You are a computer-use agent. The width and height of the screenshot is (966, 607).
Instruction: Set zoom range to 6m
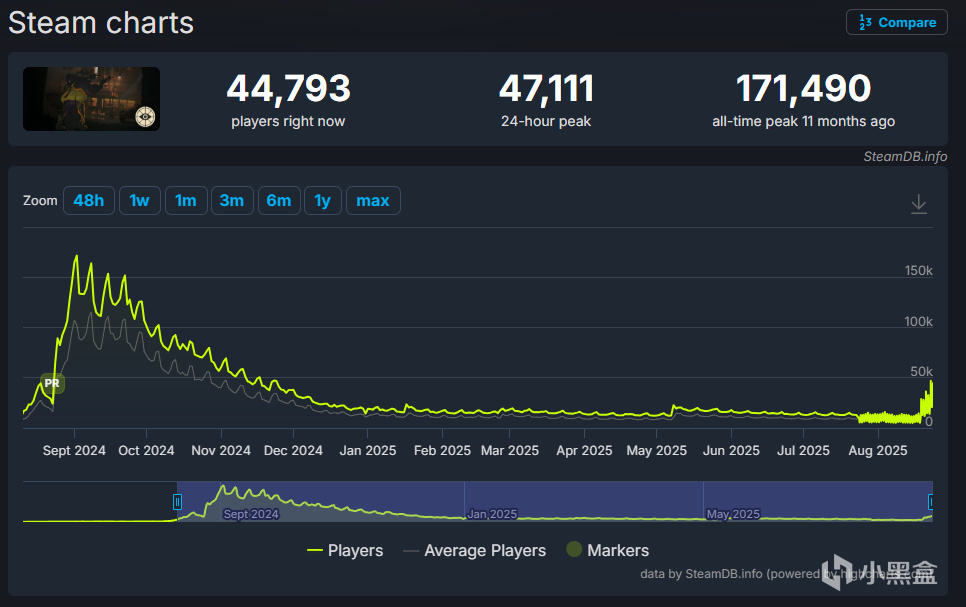point(278,200)
